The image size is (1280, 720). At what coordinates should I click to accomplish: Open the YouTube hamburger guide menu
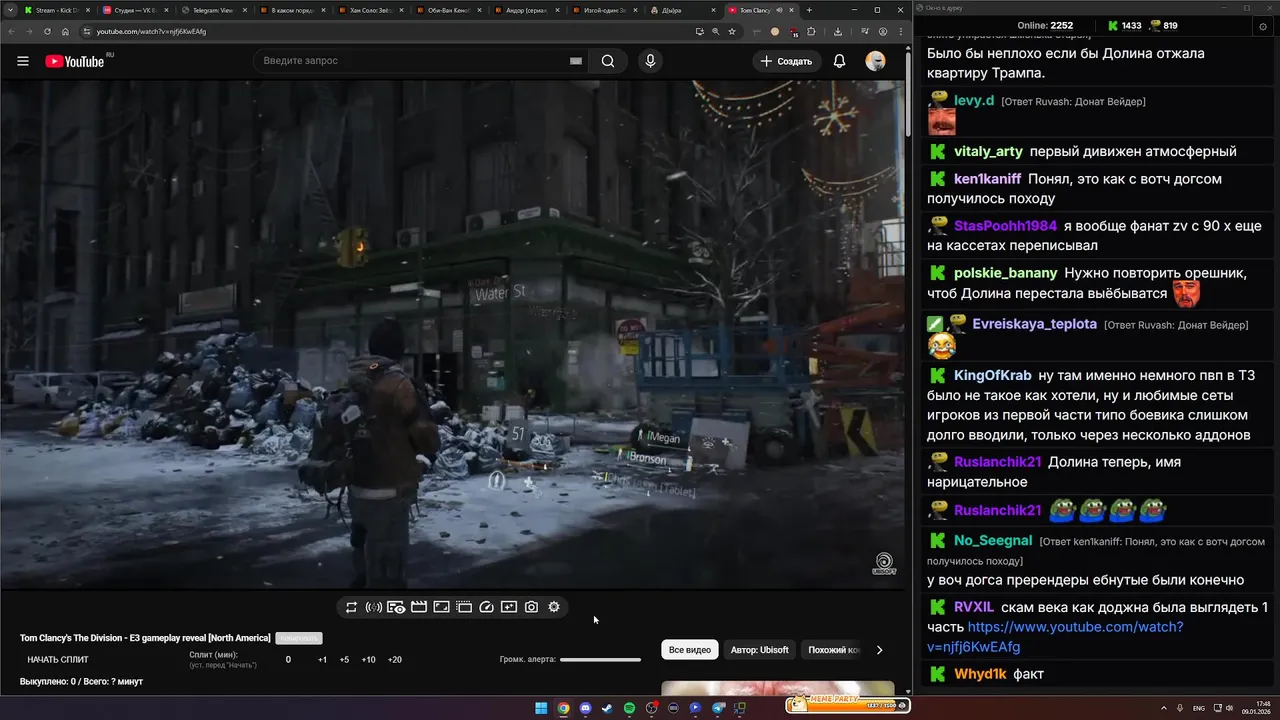(x=23, y=61)
